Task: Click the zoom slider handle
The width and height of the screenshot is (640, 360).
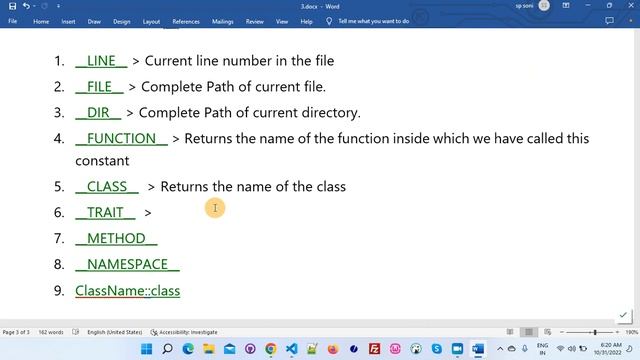Action: [595, 332]
